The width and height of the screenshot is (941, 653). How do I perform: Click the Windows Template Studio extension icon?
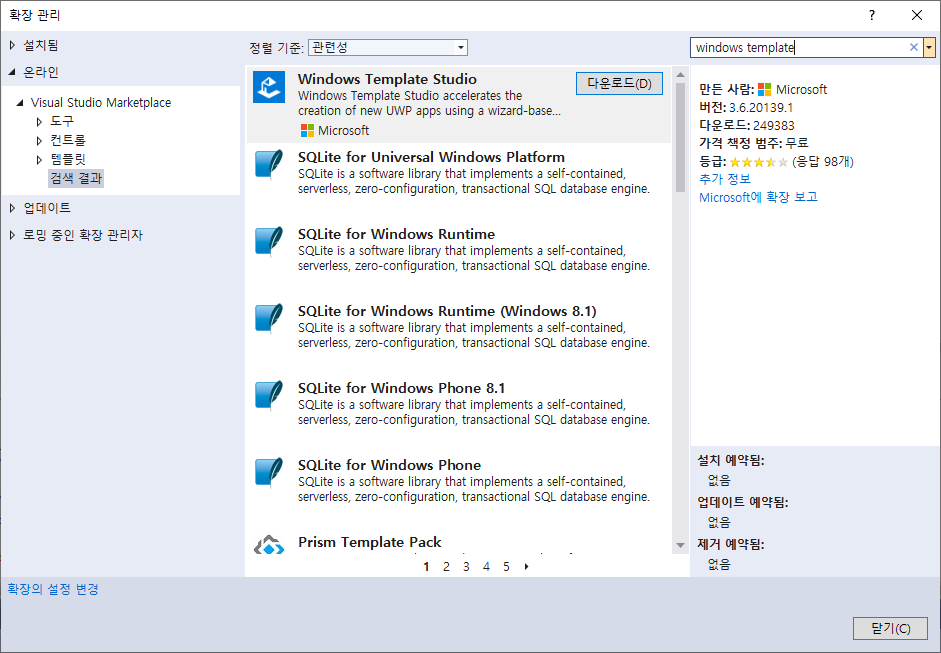[269, 87]
